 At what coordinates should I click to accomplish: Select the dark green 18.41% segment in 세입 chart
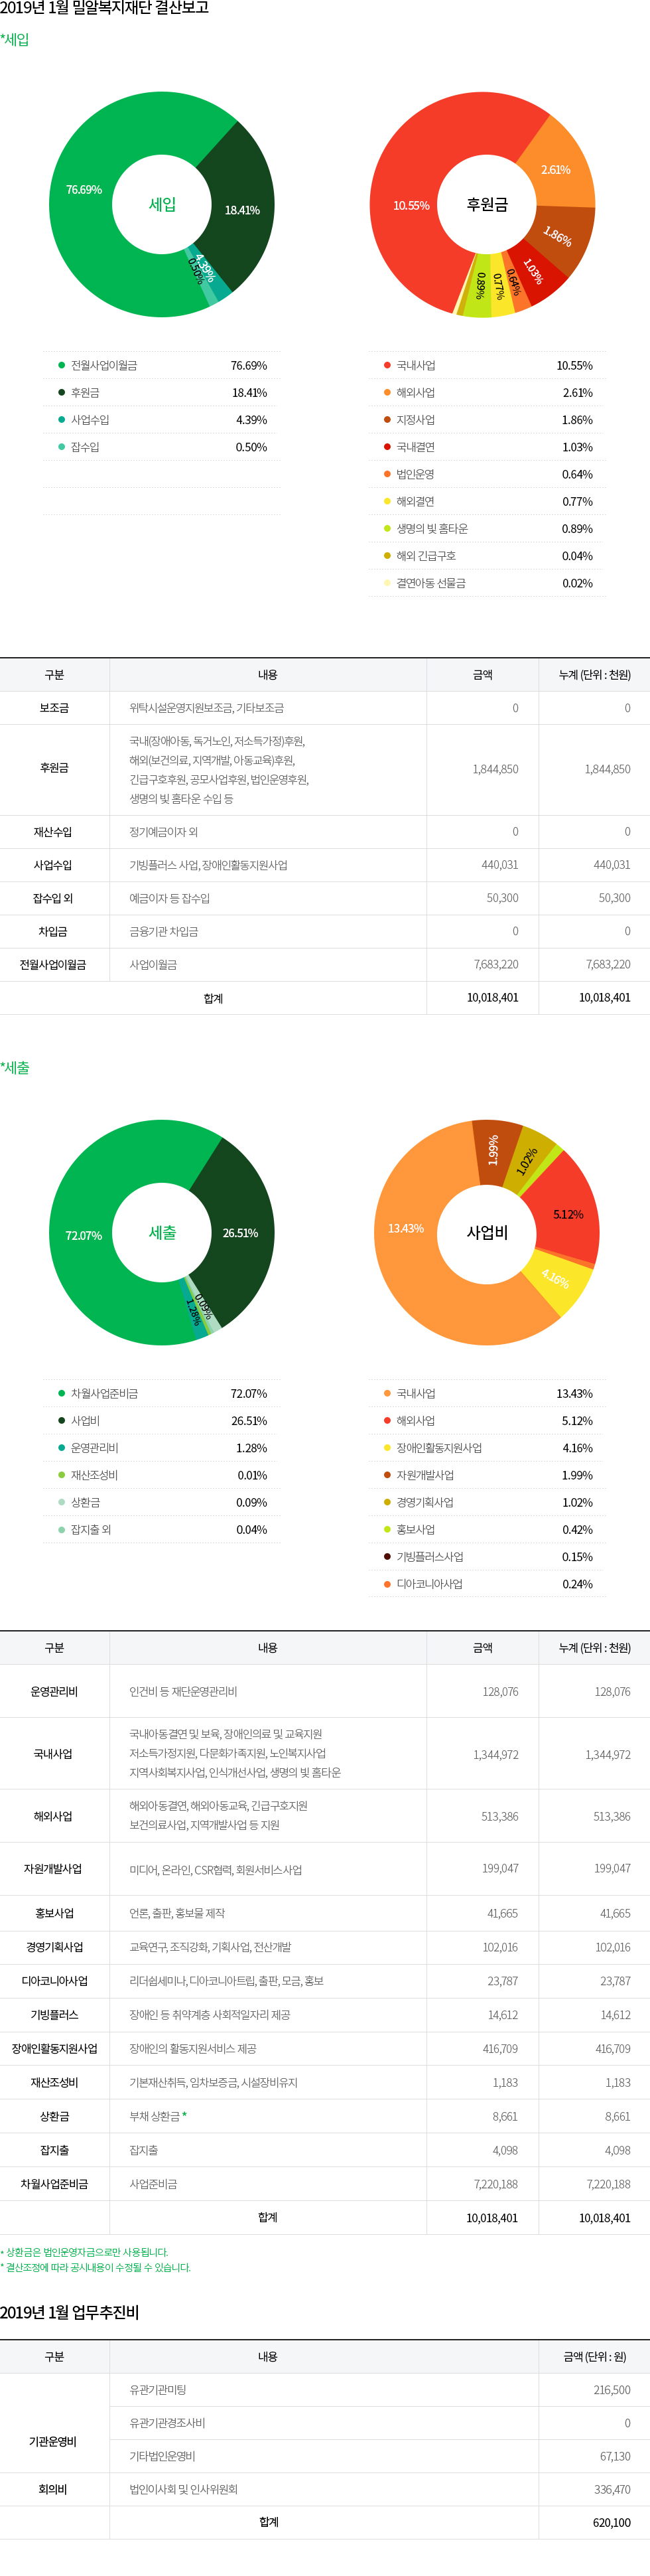[x=241, y=210]
